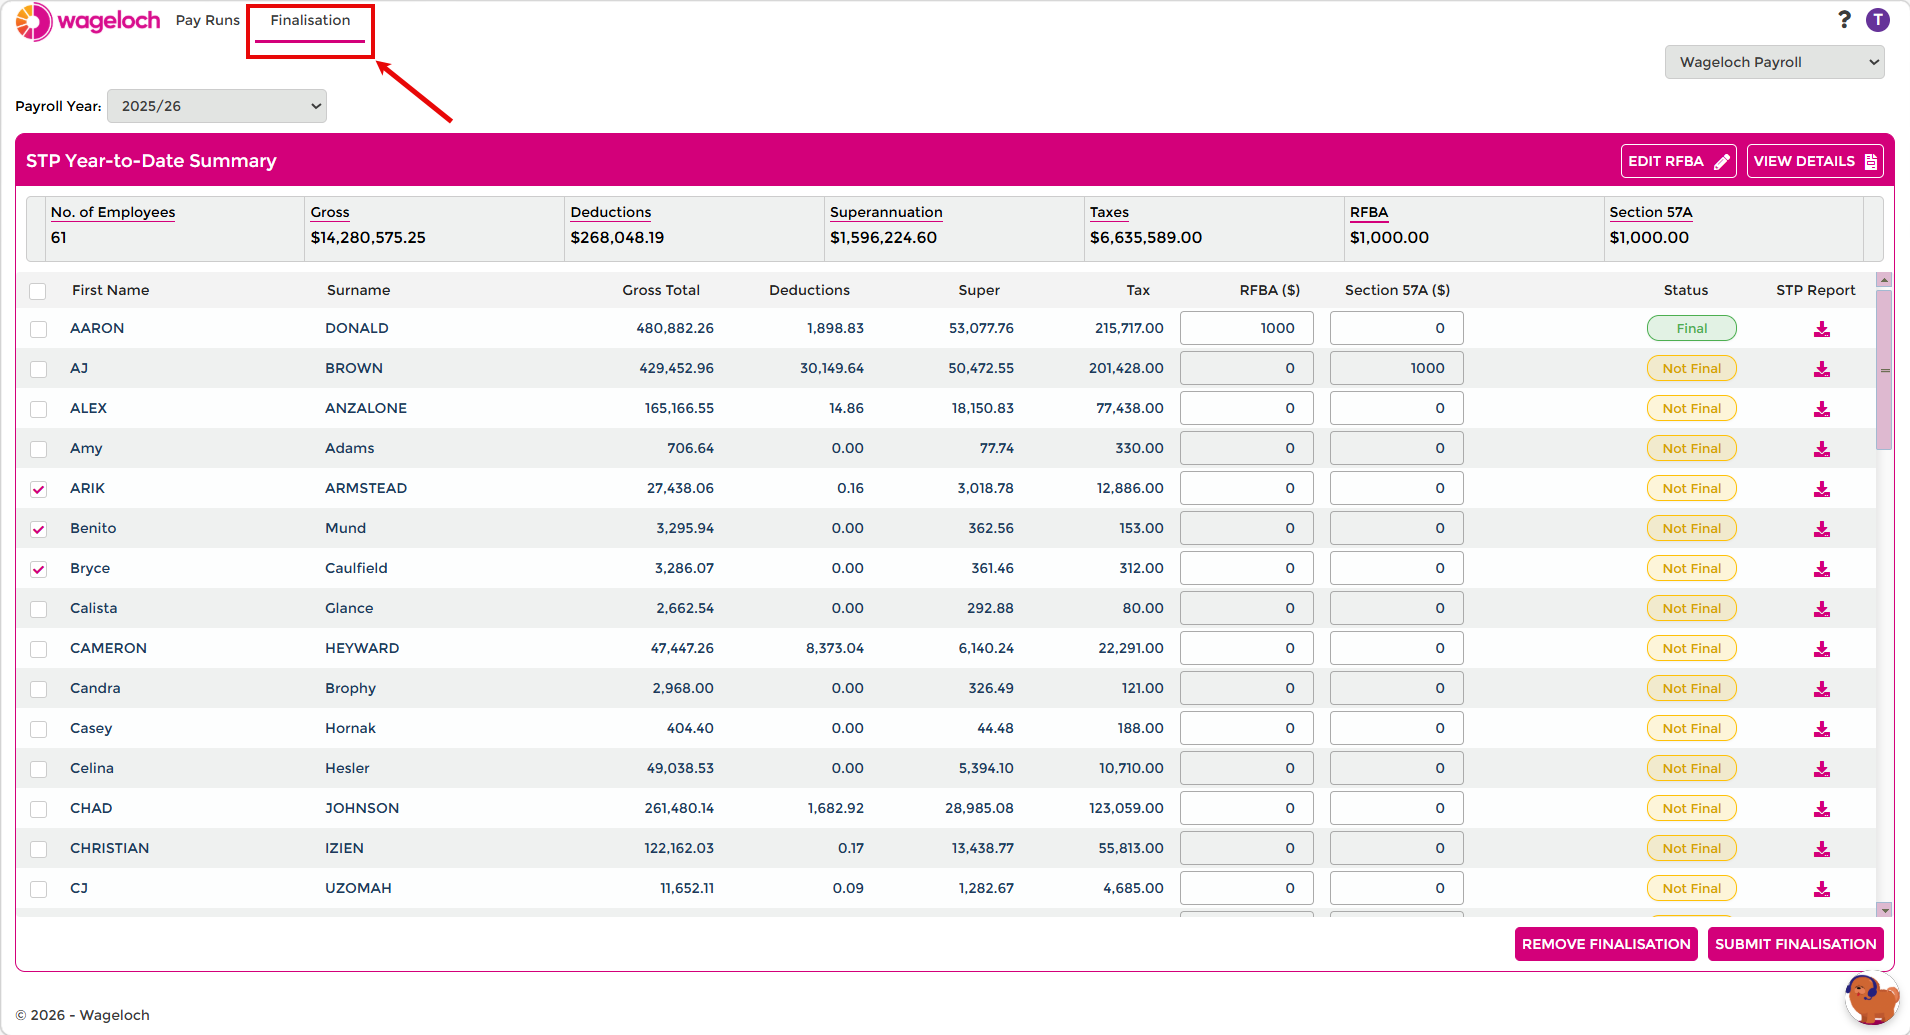Tick the checkbox for AARON DONALD
The width and height of the screenshot is (1910, 1035).
pyautogui.click(x=38, y=329)
